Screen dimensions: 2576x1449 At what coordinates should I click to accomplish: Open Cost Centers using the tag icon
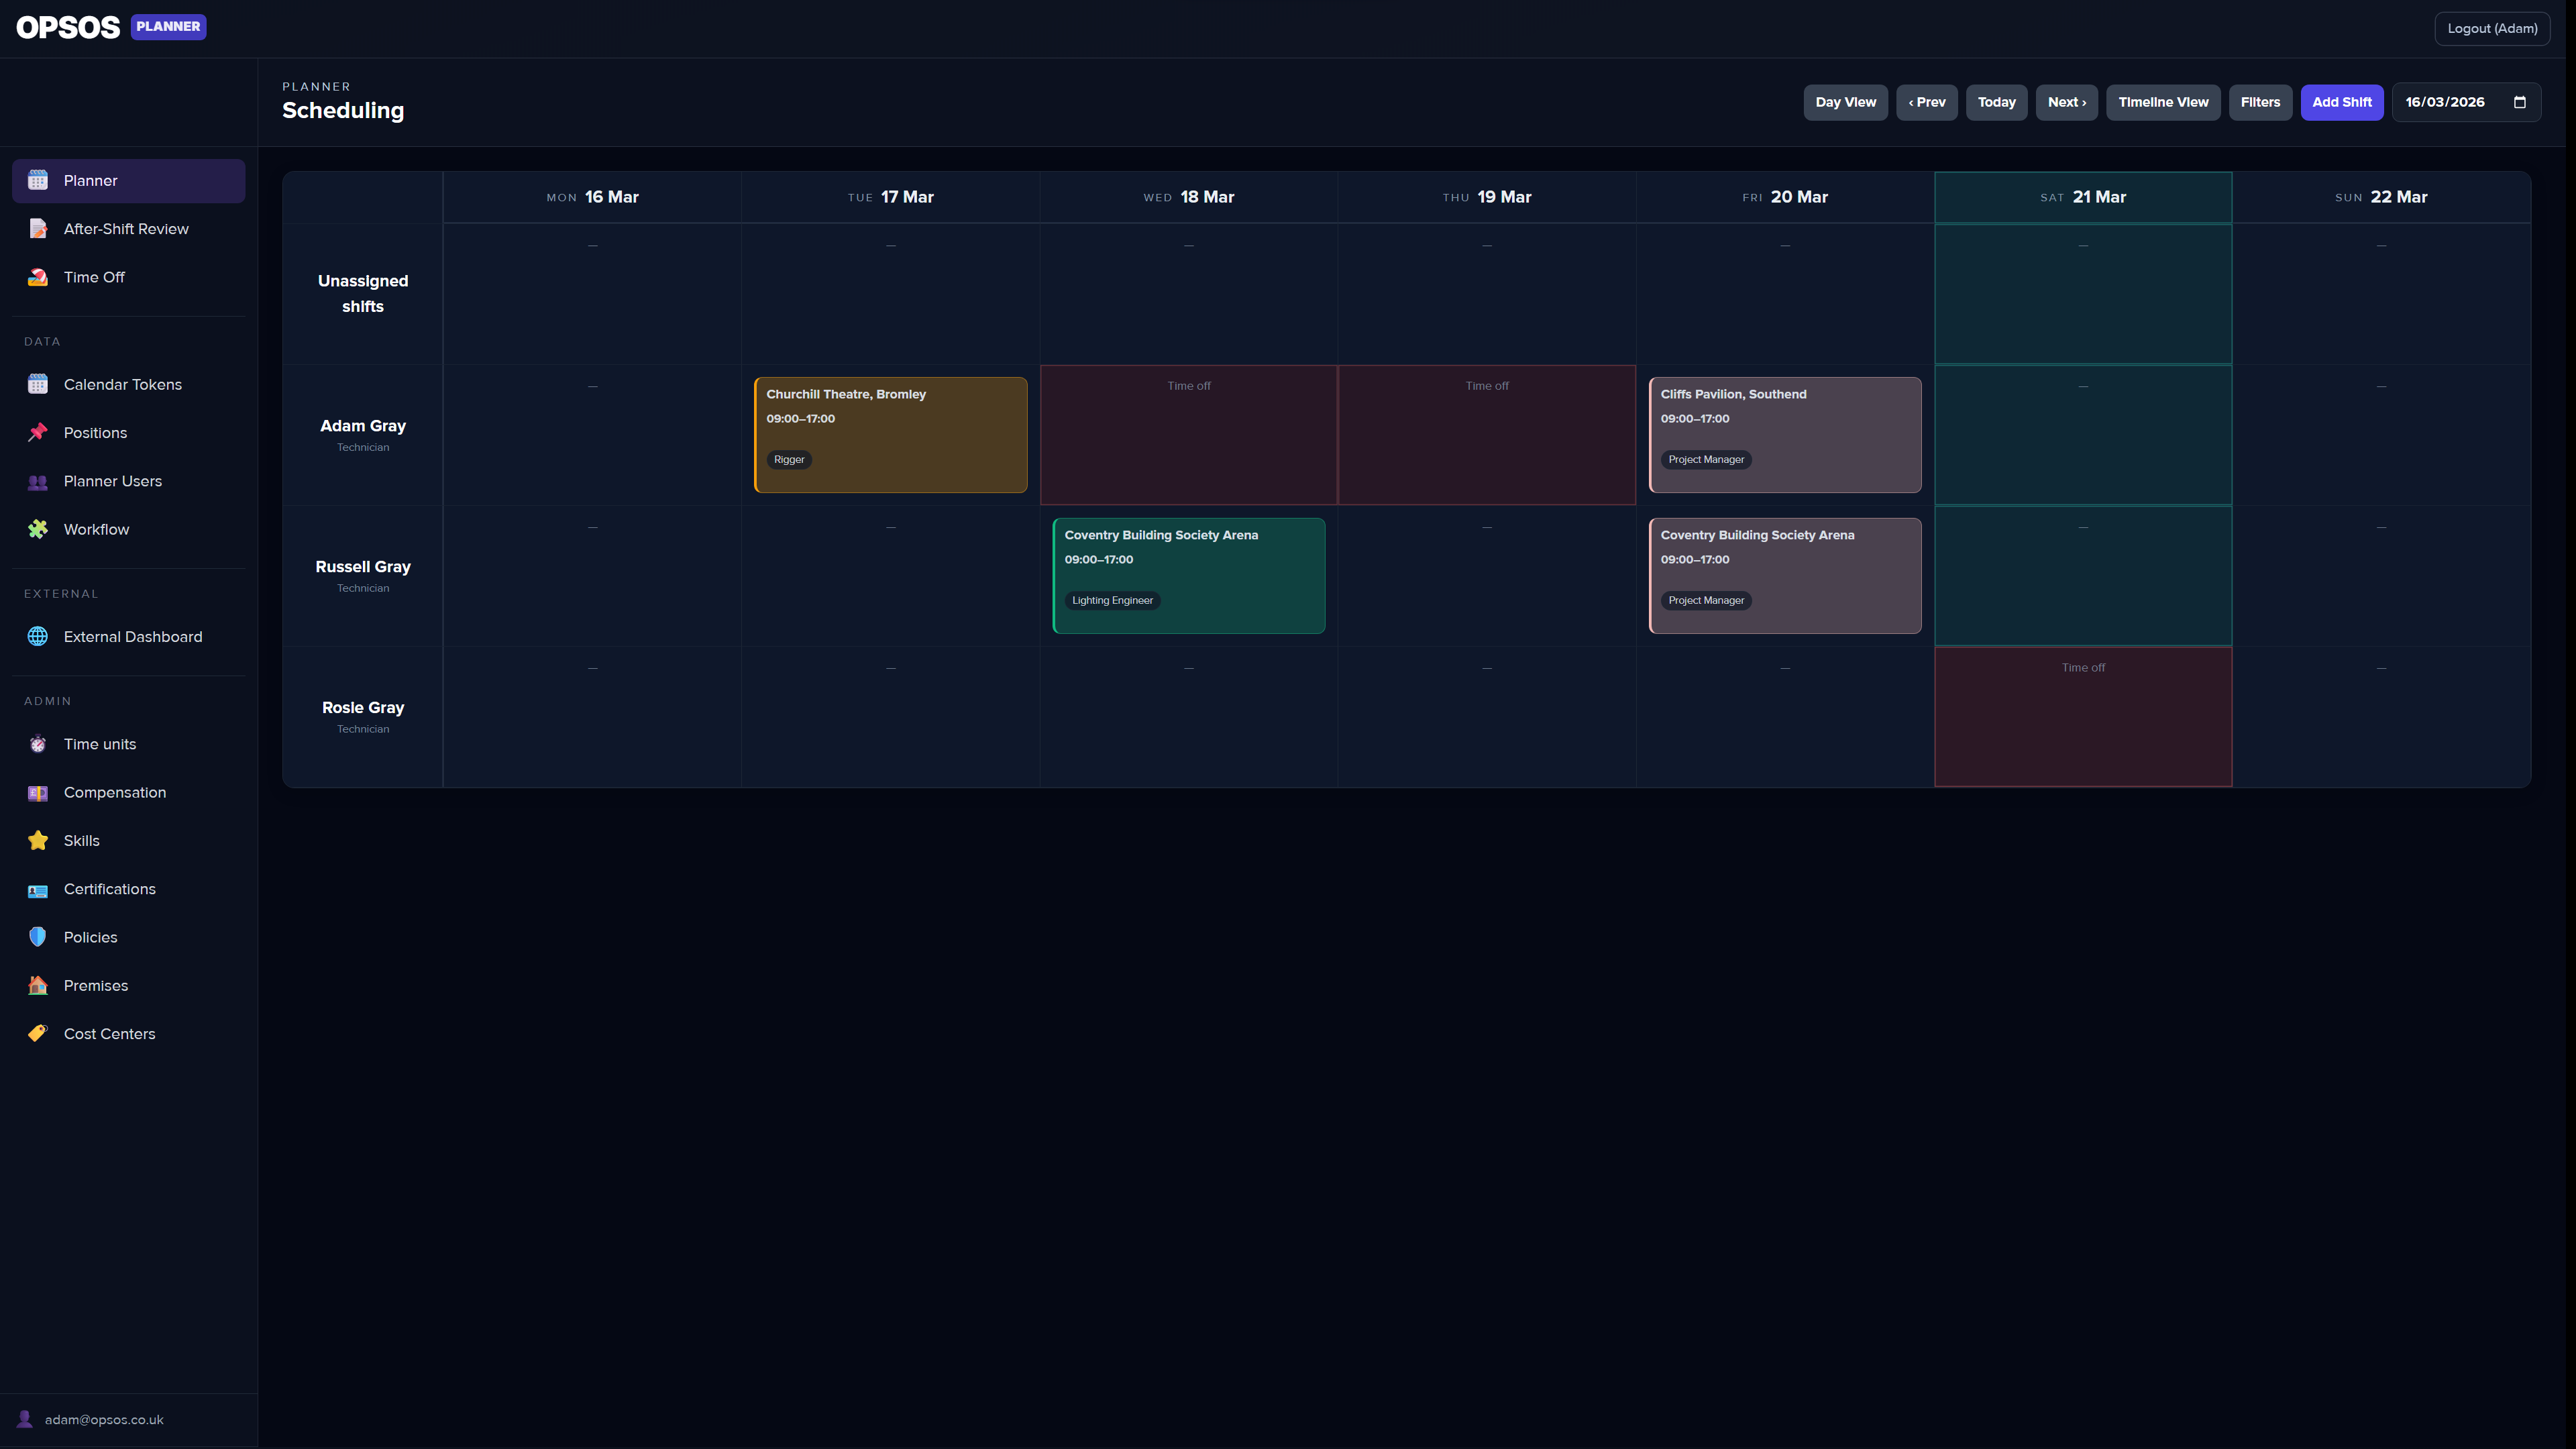[x=37, y=1033]
